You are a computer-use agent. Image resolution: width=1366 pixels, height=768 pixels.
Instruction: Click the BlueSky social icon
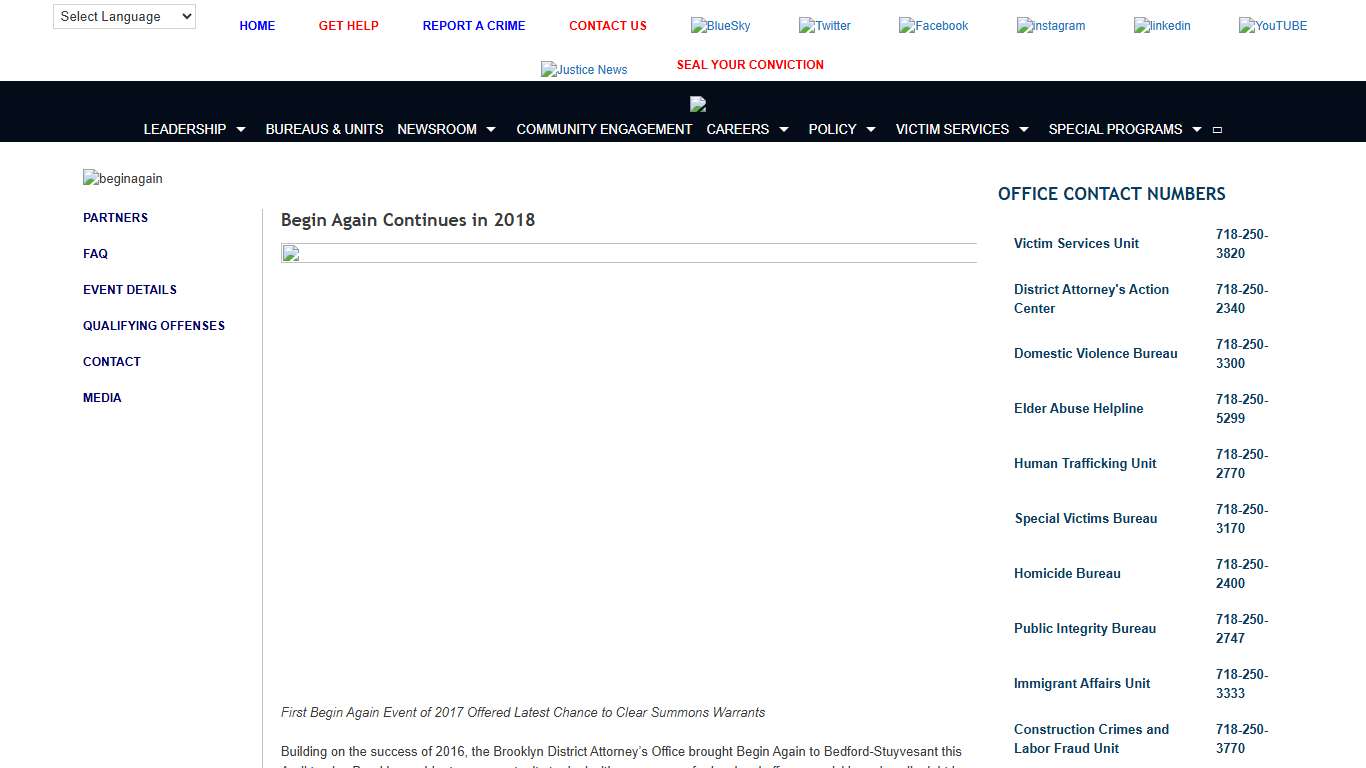tap(720, 26)
